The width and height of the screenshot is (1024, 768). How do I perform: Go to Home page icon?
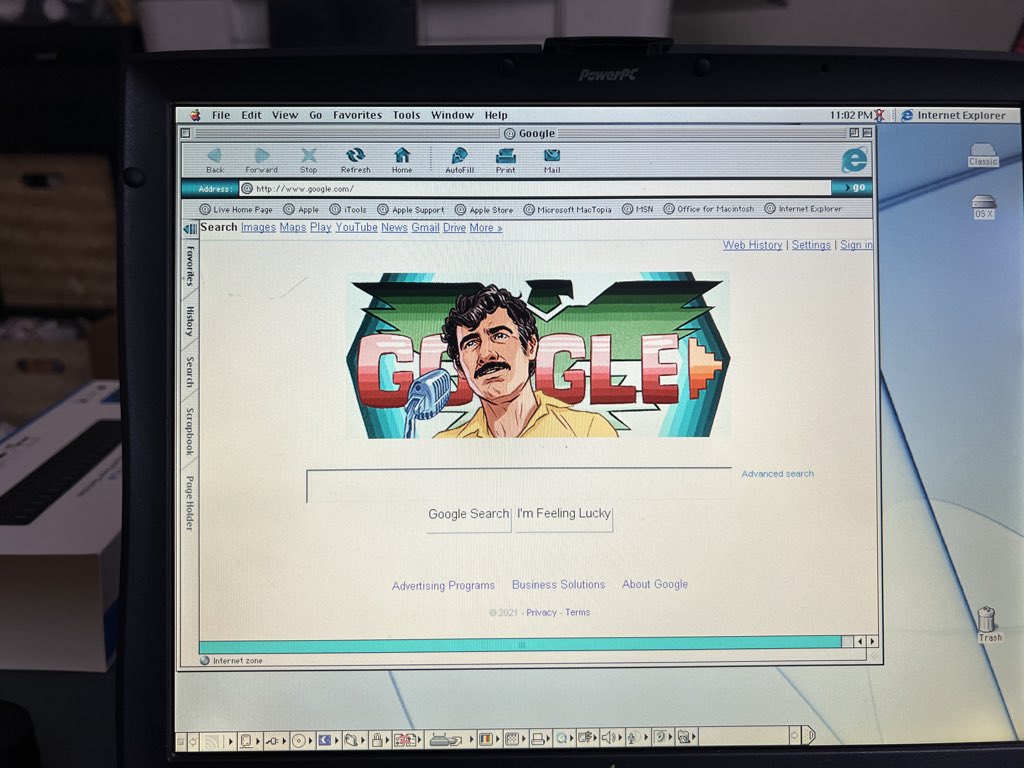[402, 160]
